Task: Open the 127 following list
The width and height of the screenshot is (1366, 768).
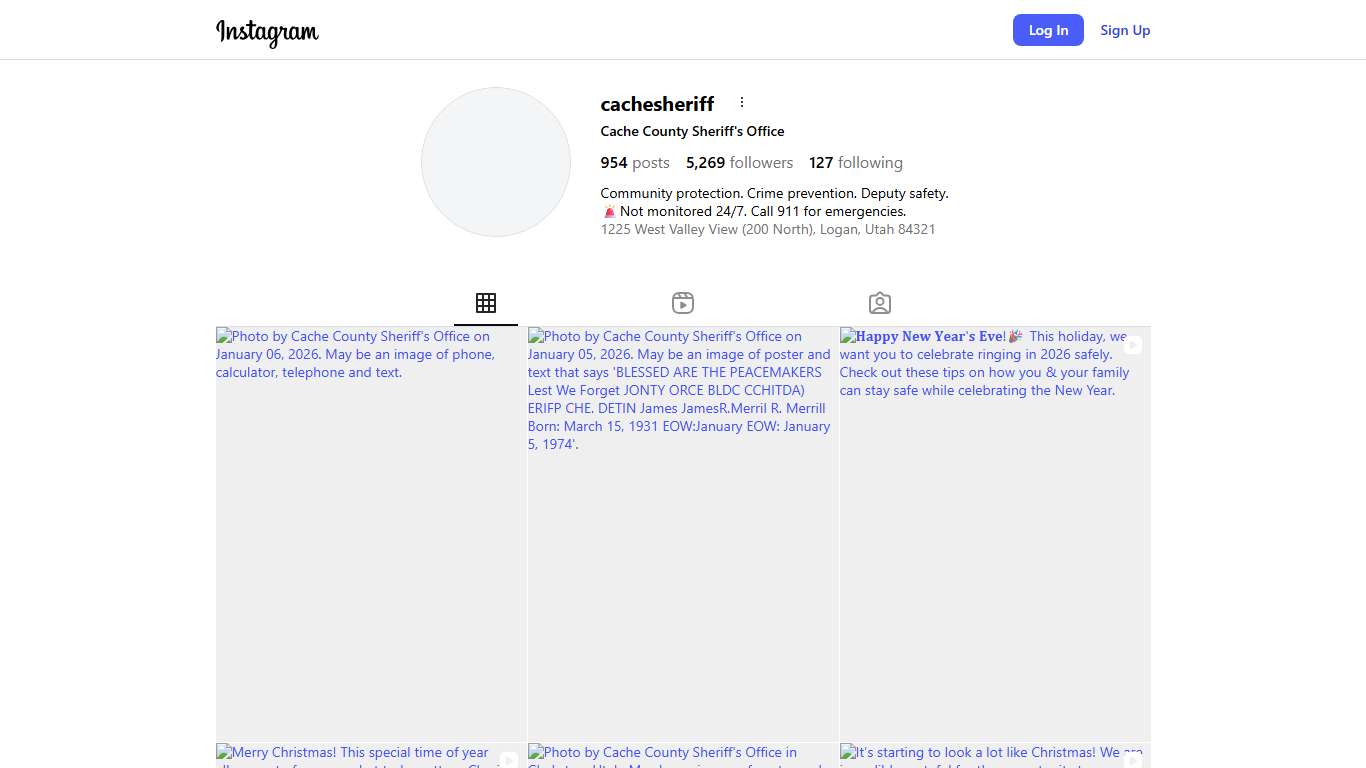Action: pyautogui.click(x=855, y=163)
